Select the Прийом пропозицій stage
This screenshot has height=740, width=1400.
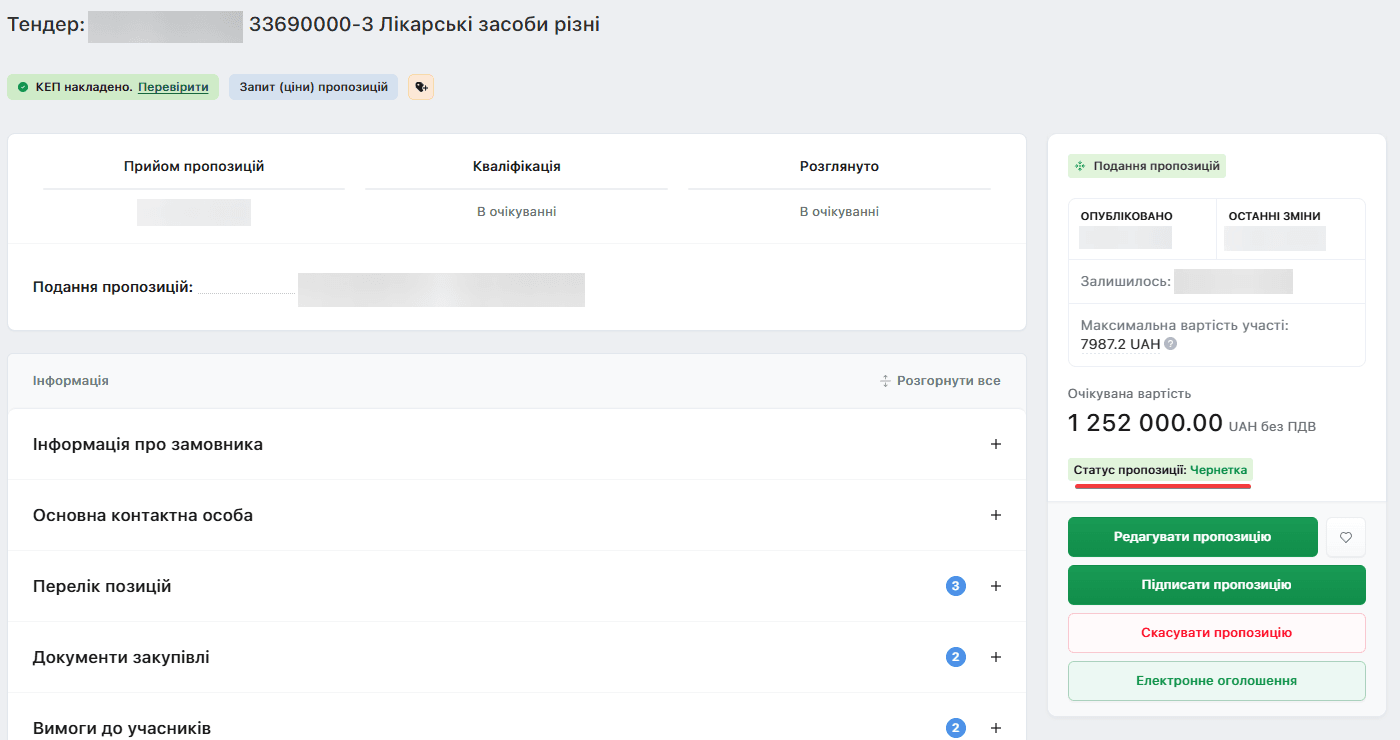pyautogui.click(x=194, y=166)
